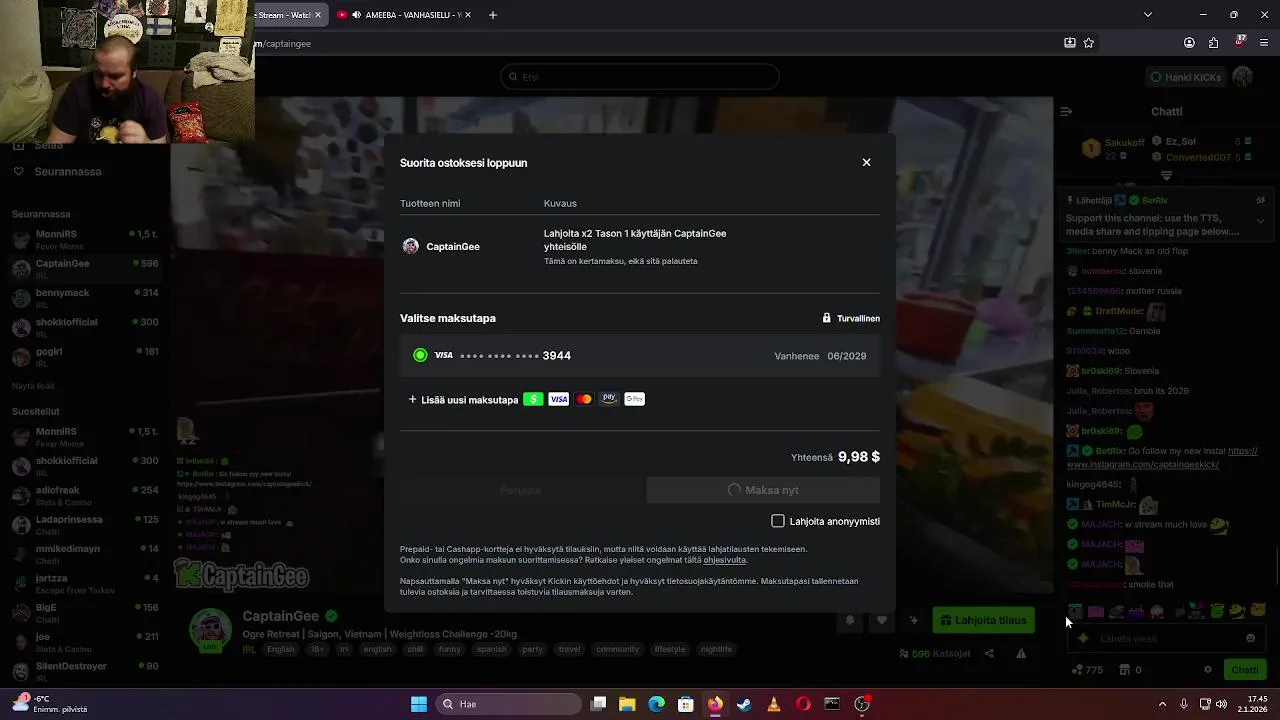Select the Visa card ending 3944
Image resolution: width=1280 pixels, height=720 pixels.
pyautogui.click(x=640, y=356)
